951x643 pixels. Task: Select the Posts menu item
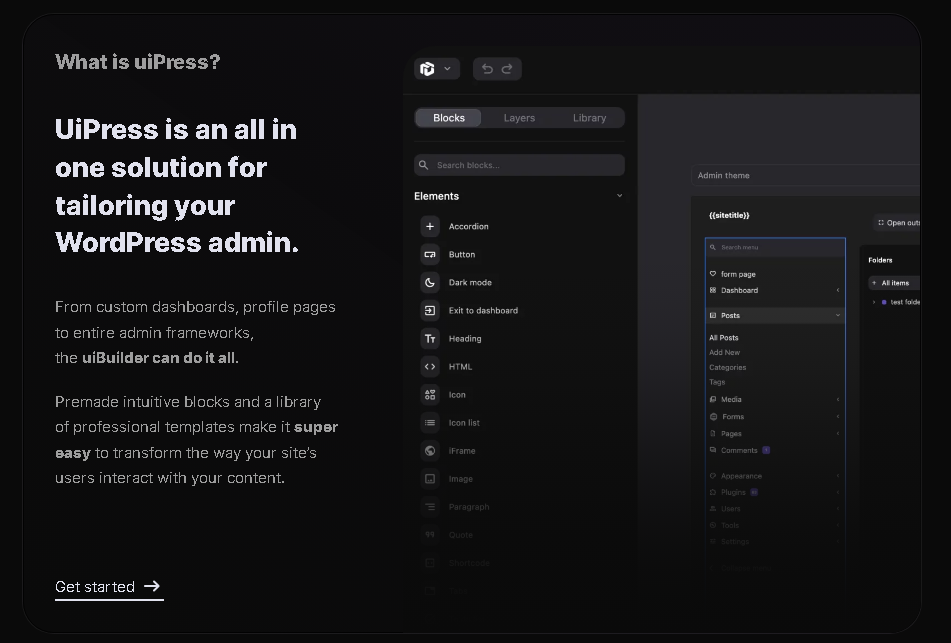point(775,315)
